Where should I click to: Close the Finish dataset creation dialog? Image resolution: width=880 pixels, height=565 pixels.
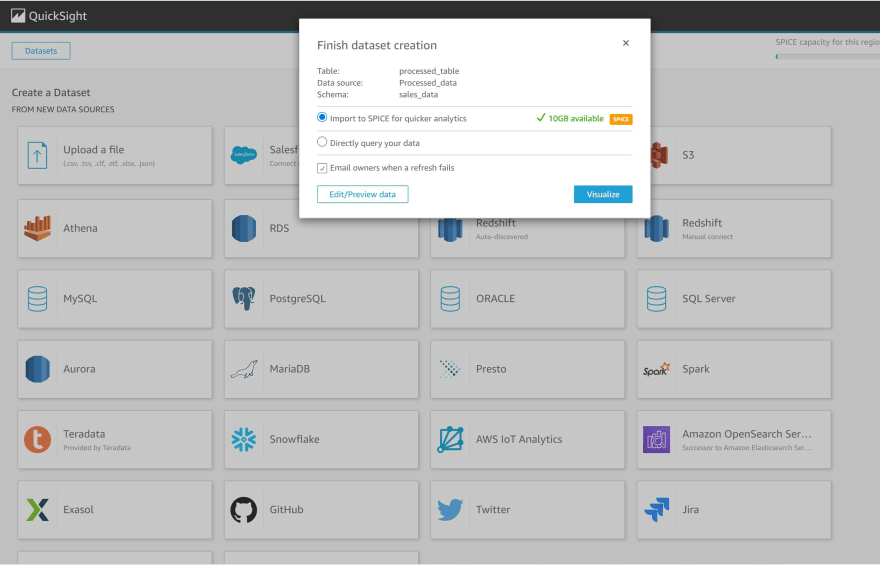[x=626, y=43]
